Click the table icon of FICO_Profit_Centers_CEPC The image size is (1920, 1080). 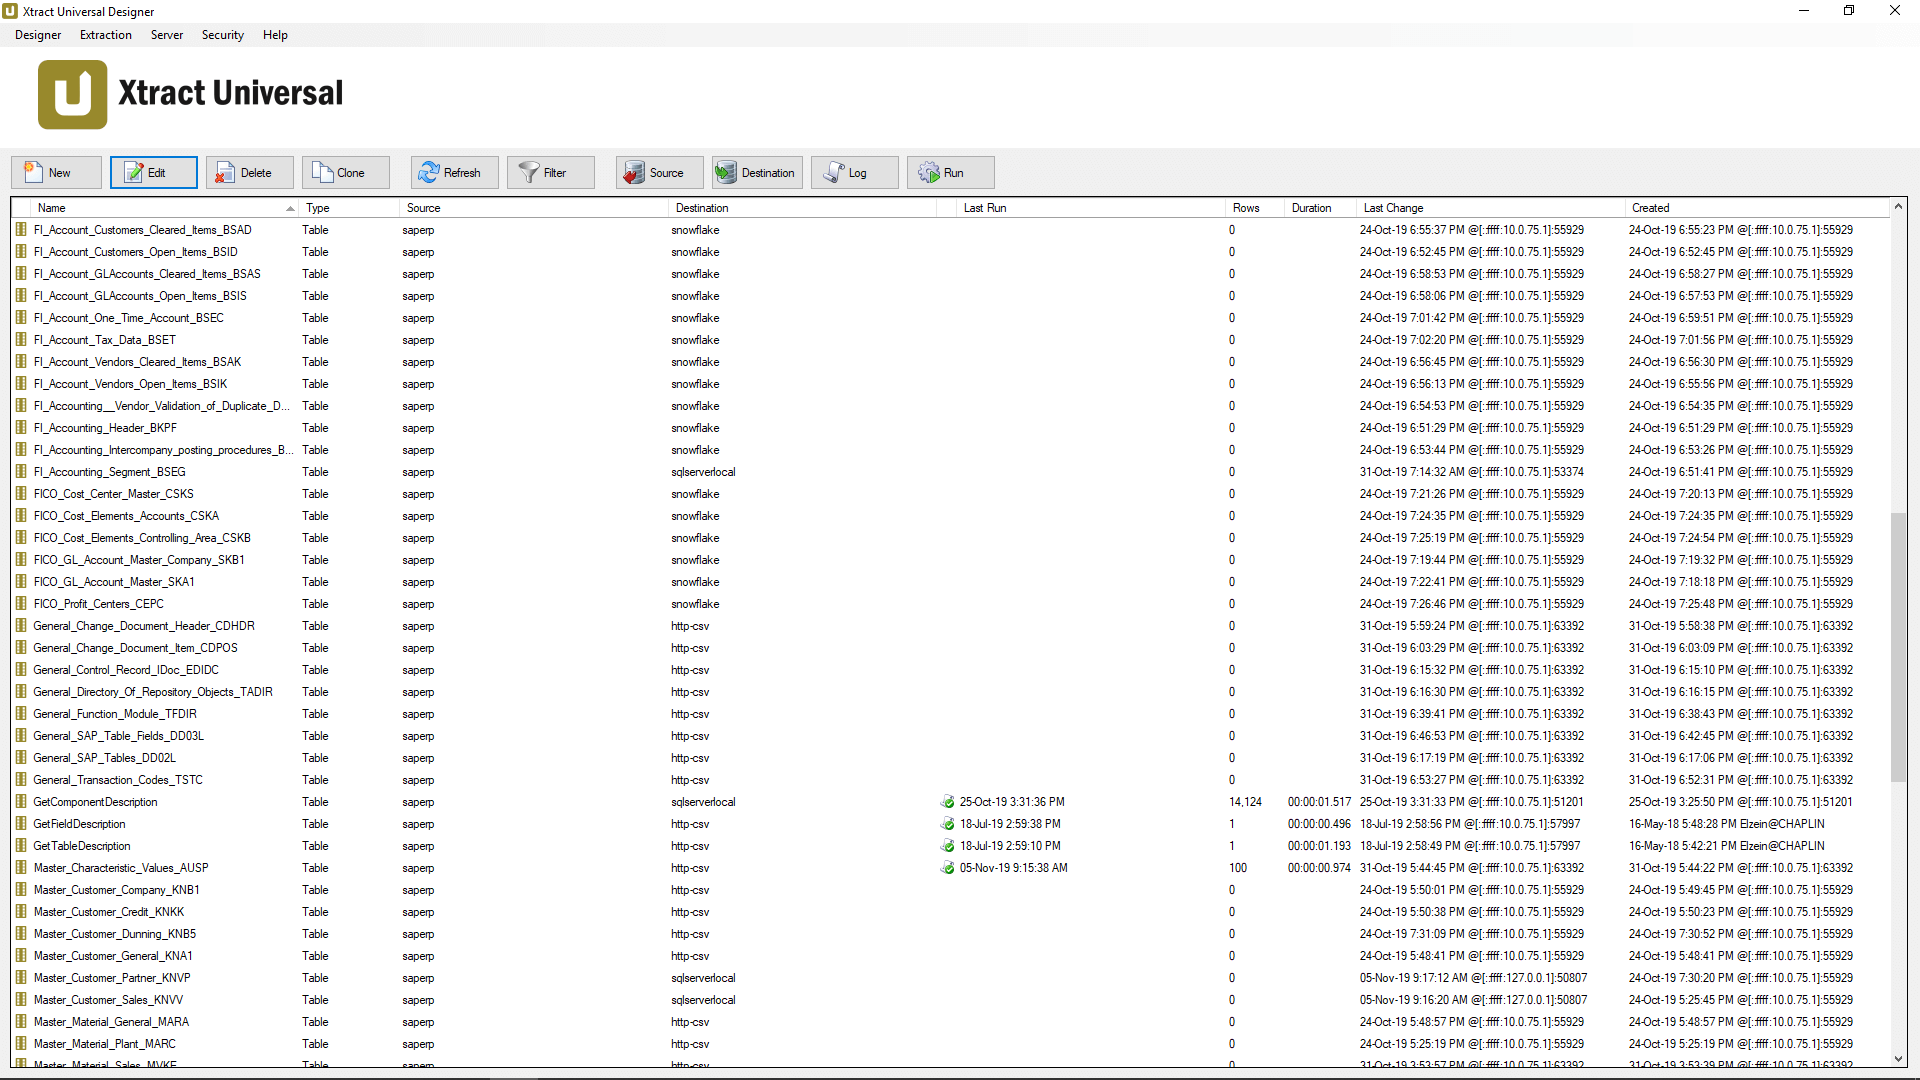21,604
